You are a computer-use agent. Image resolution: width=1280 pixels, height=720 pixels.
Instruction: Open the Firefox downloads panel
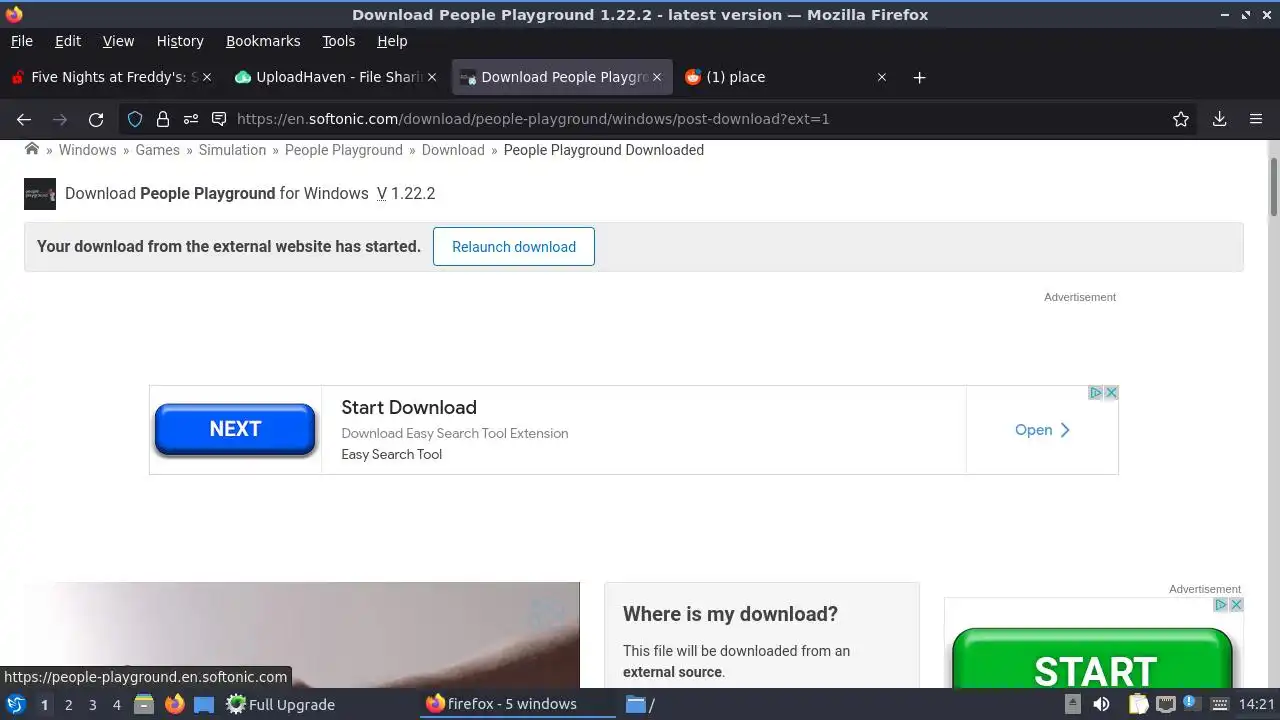[1219, 119]
